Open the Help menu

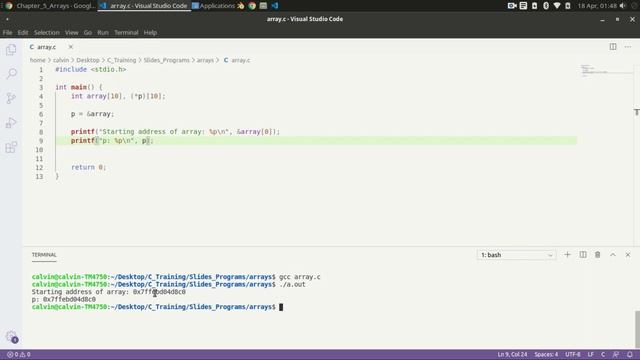point(150,32)
